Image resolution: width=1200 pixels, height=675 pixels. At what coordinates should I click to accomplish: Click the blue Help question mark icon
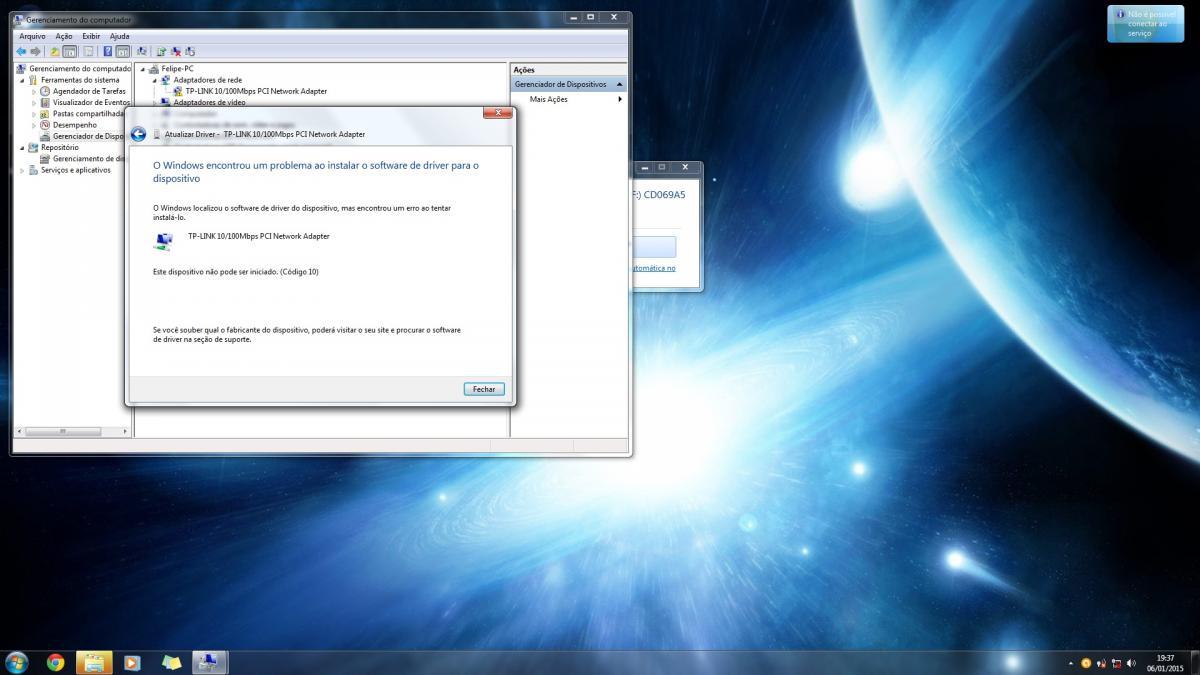click(107, 51)
